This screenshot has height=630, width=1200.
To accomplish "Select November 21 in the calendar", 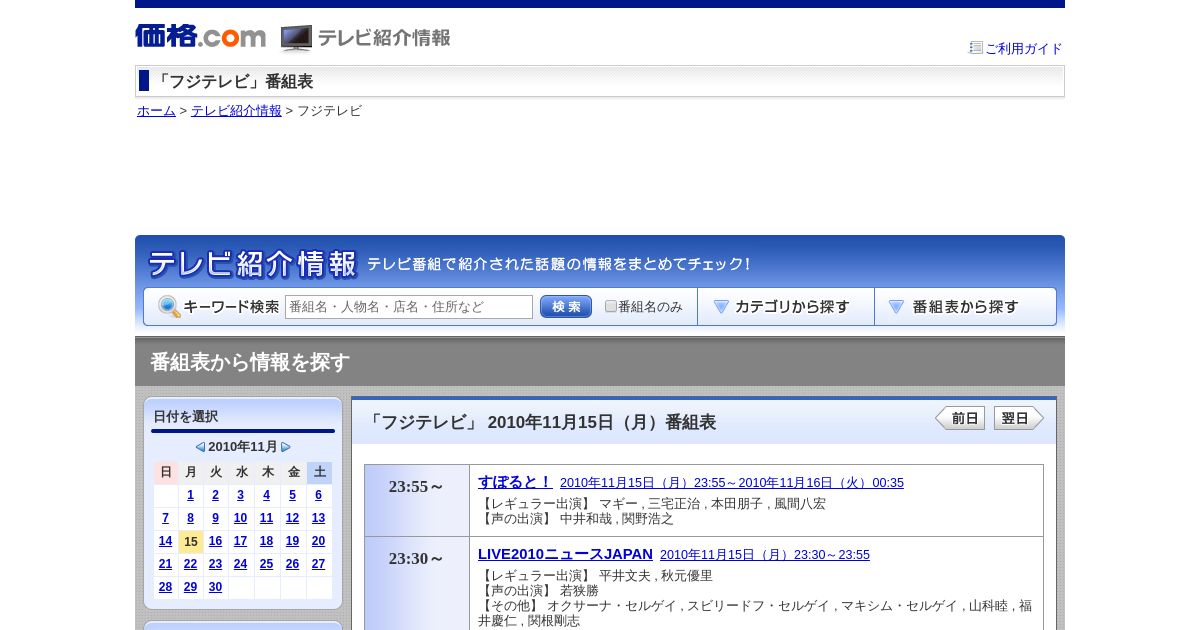I will tap(165, 564).
